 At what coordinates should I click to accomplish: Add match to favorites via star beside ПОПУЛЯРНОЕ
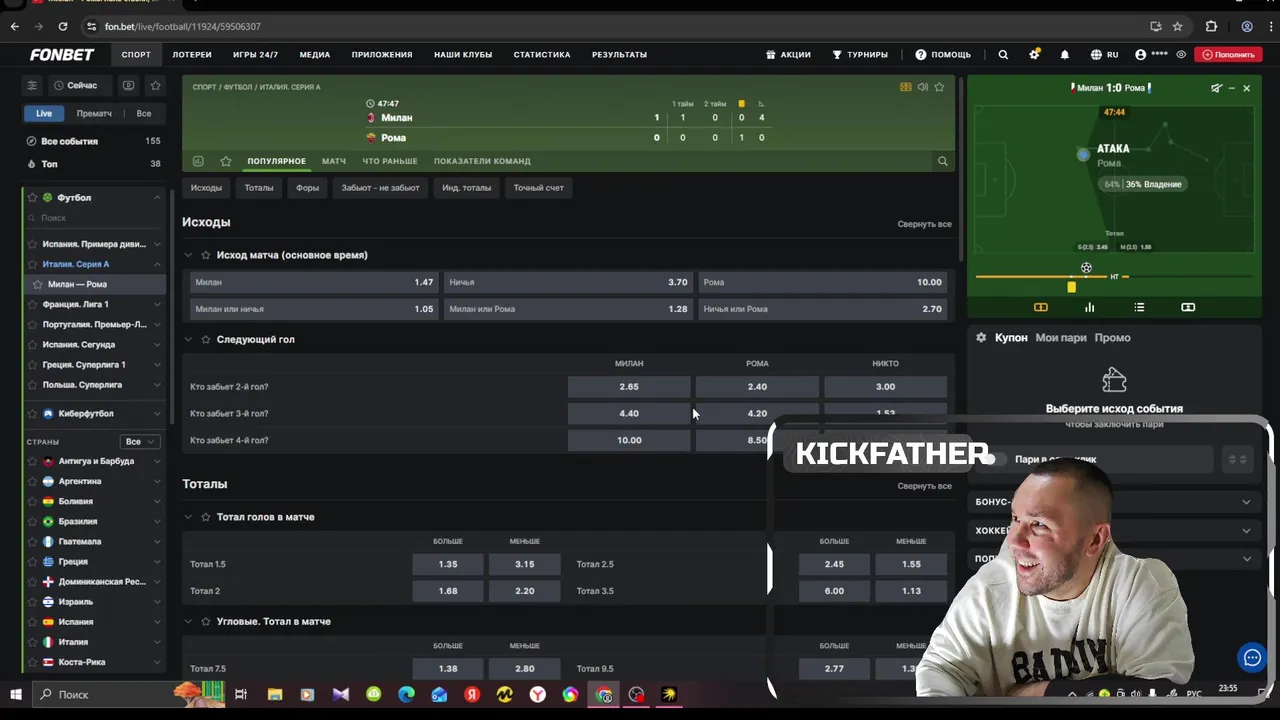click(x=226, y=161)
